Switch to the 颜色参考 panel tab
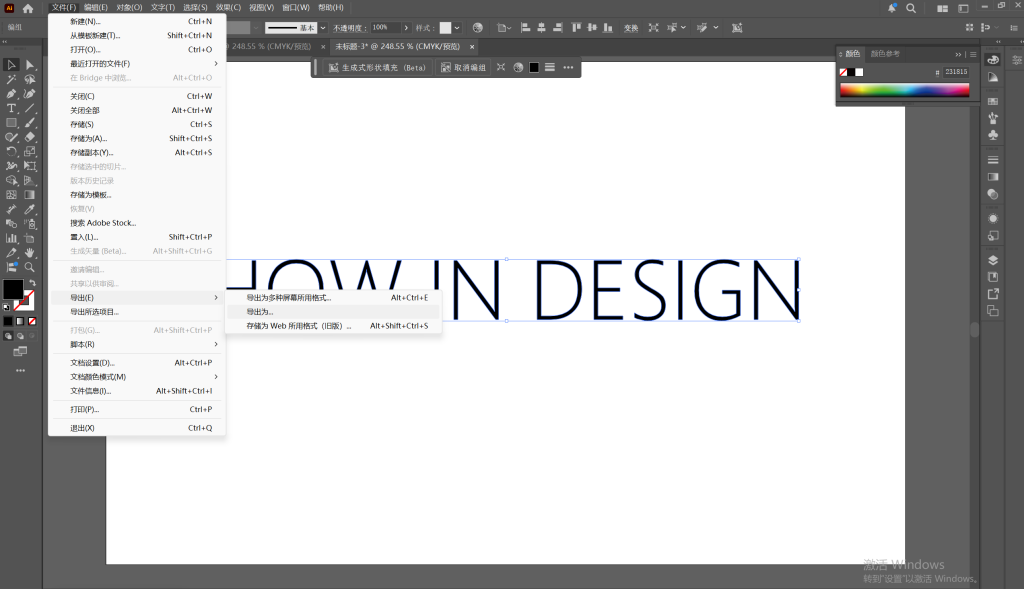This screenshot has height=589, width=1024. click(885, 54)
